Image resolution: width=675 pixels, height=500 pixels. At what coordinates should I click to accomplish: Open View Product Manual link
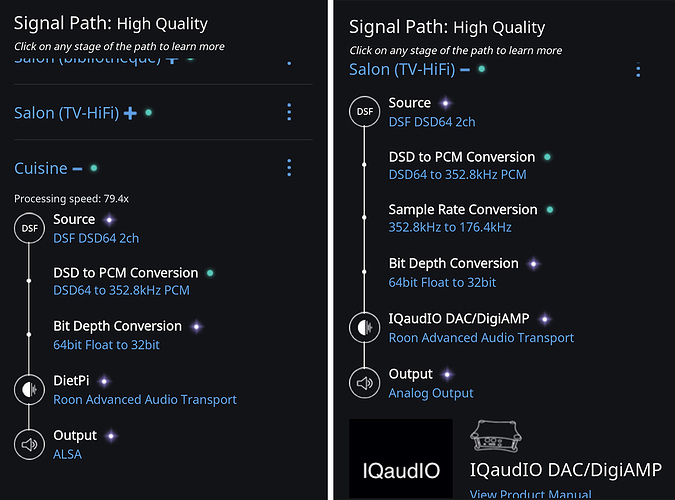[530, 494]
